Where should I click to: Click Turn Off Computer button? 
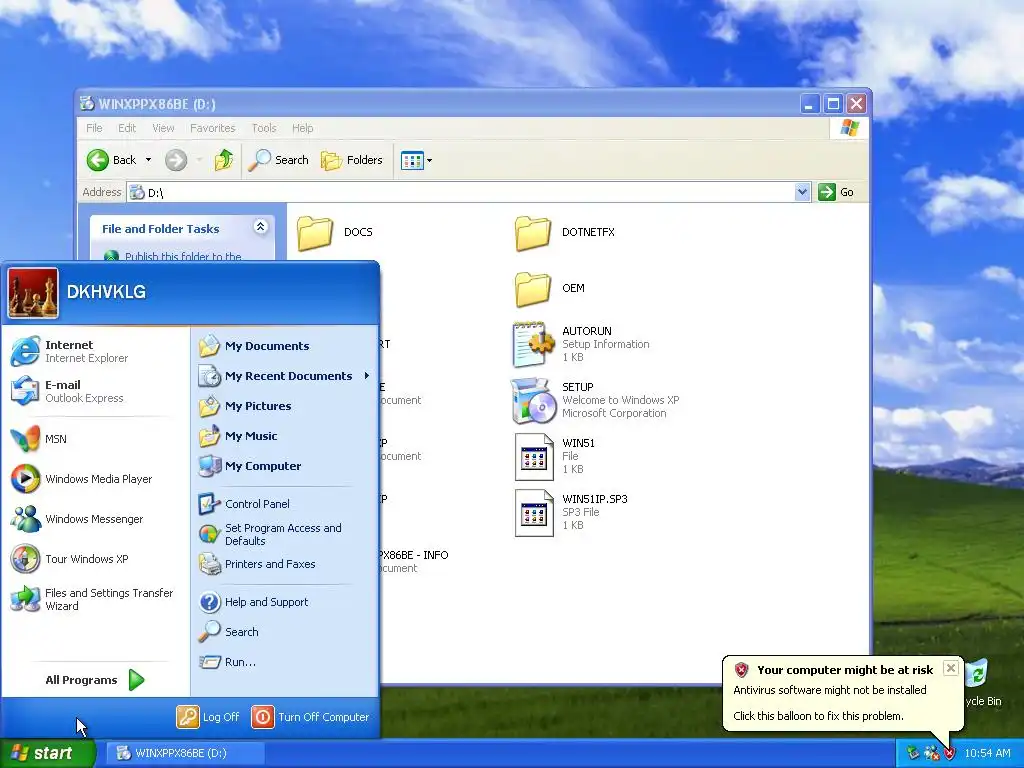click(x=310, y=717)
